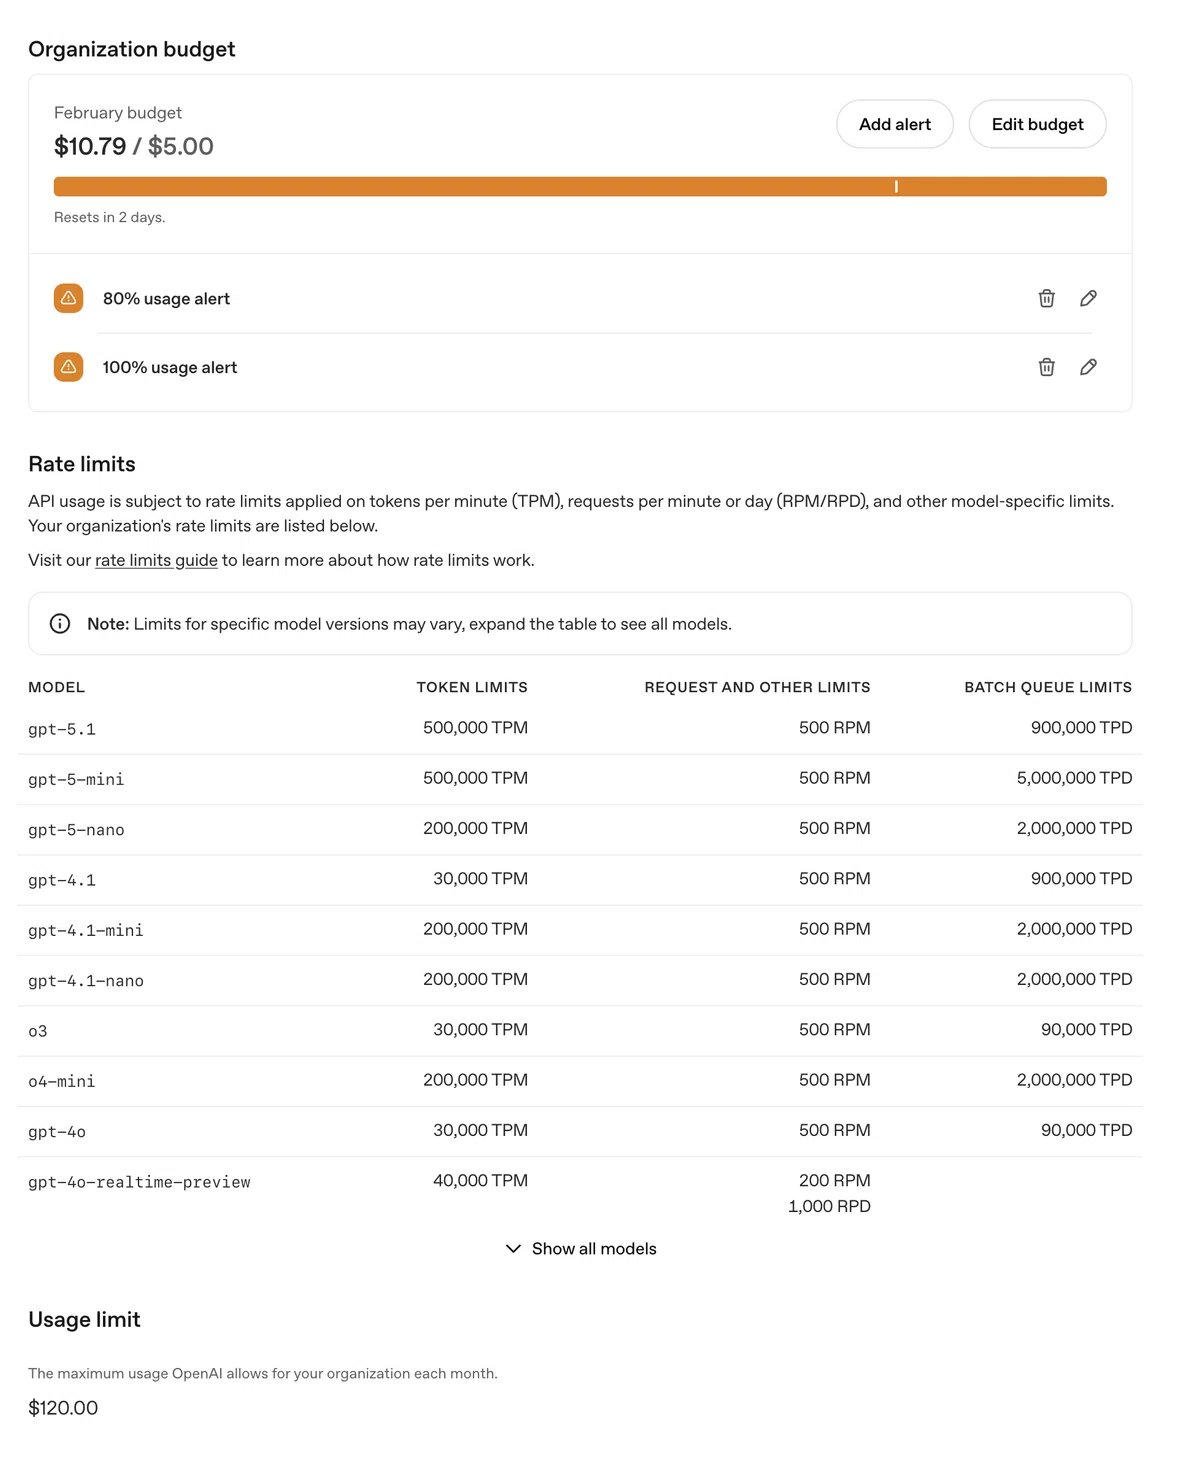Click gpt-4o's 500 RPM value

click(834, 1130)
